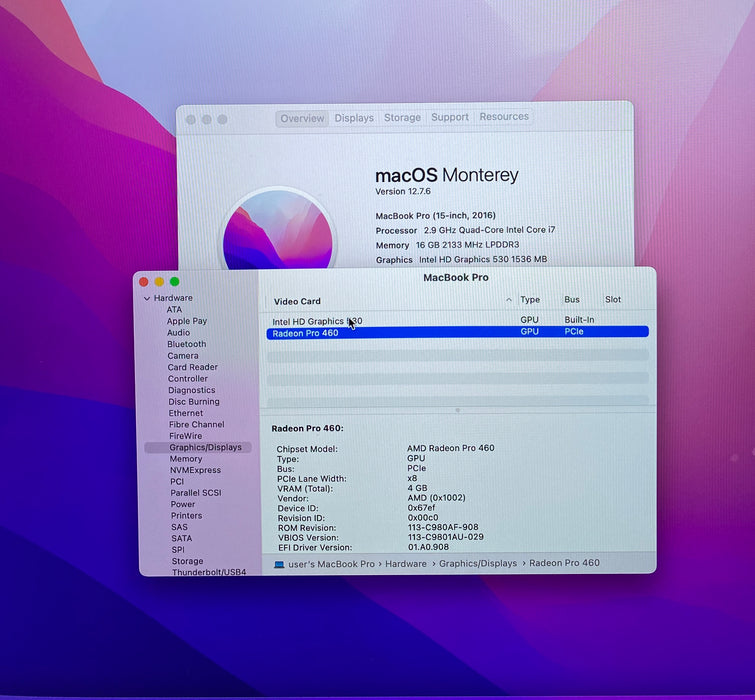Click MacBook Pro (15-inch, 2016) model text
Screen dimensions: 755x700
tap(435, 216)
